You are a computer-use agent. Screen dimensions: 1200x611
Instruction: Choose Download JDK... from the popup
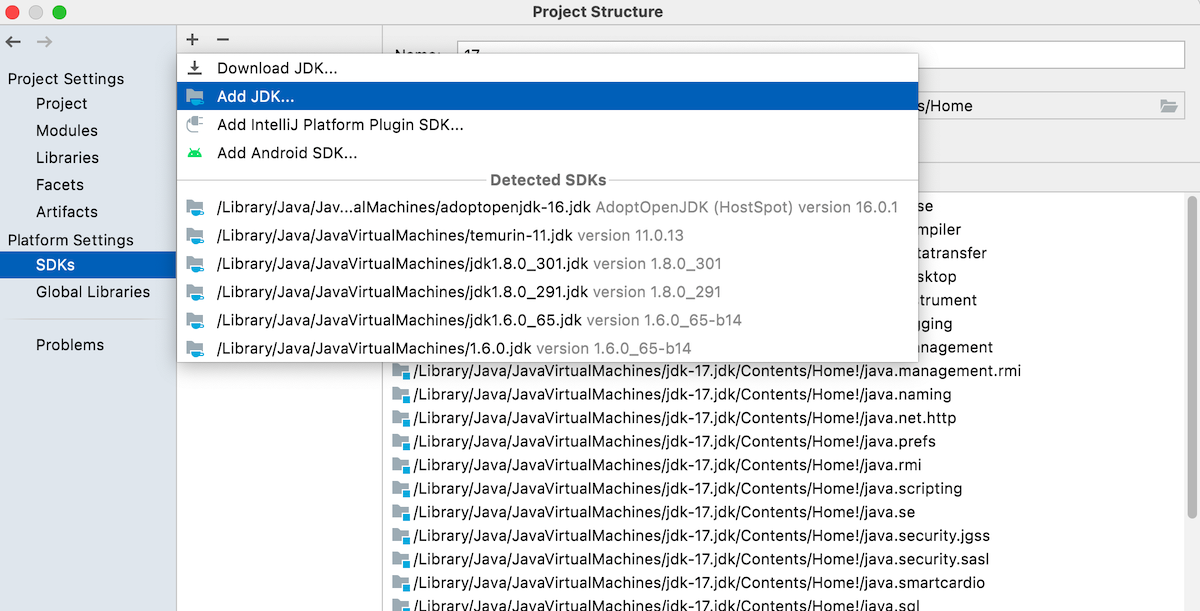(548, 68)
